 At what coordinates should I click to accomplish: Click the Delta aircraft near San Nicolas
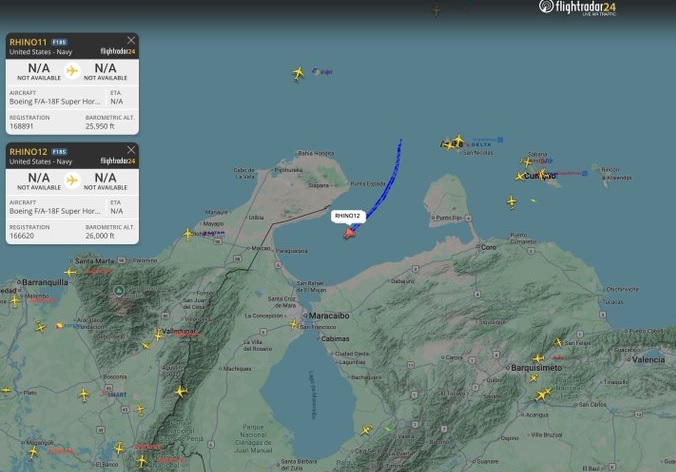click(457, 142)
